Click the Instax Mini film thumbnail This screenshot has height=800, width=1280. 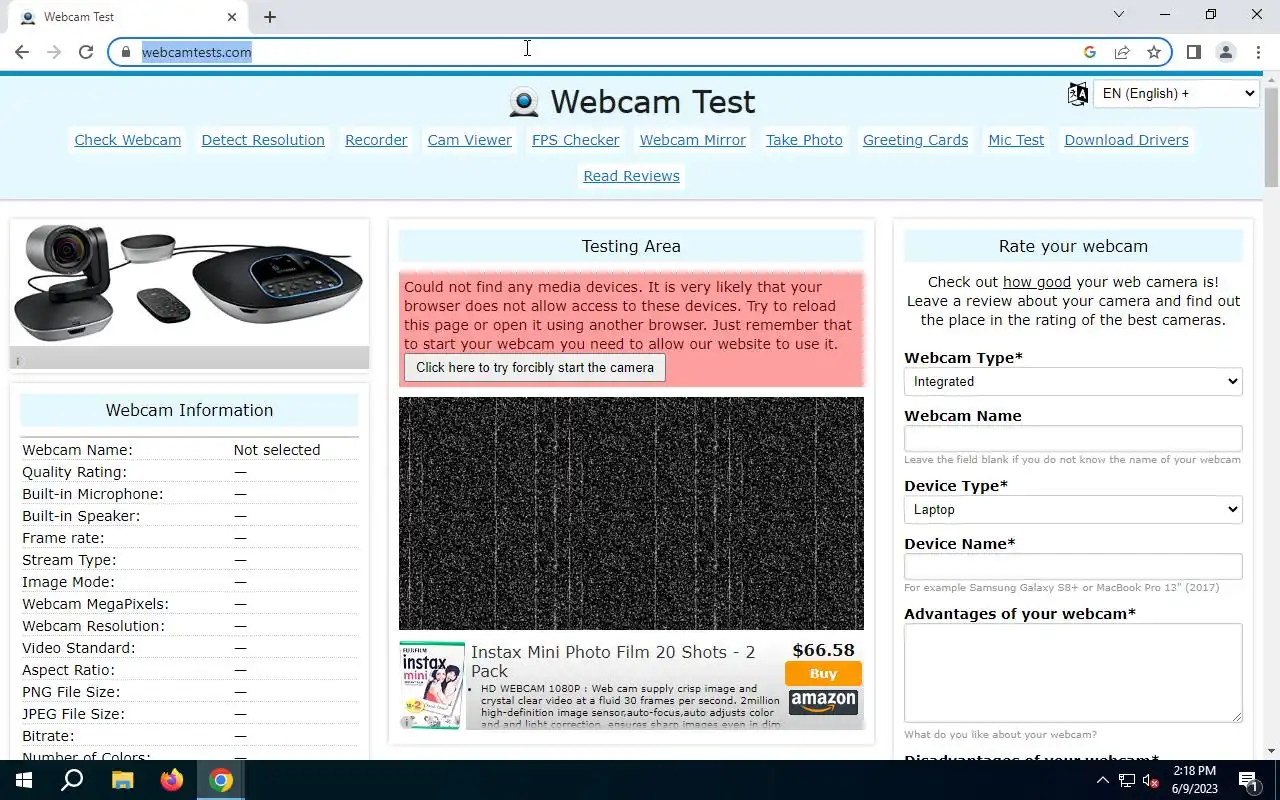click(x=432, y=685)
